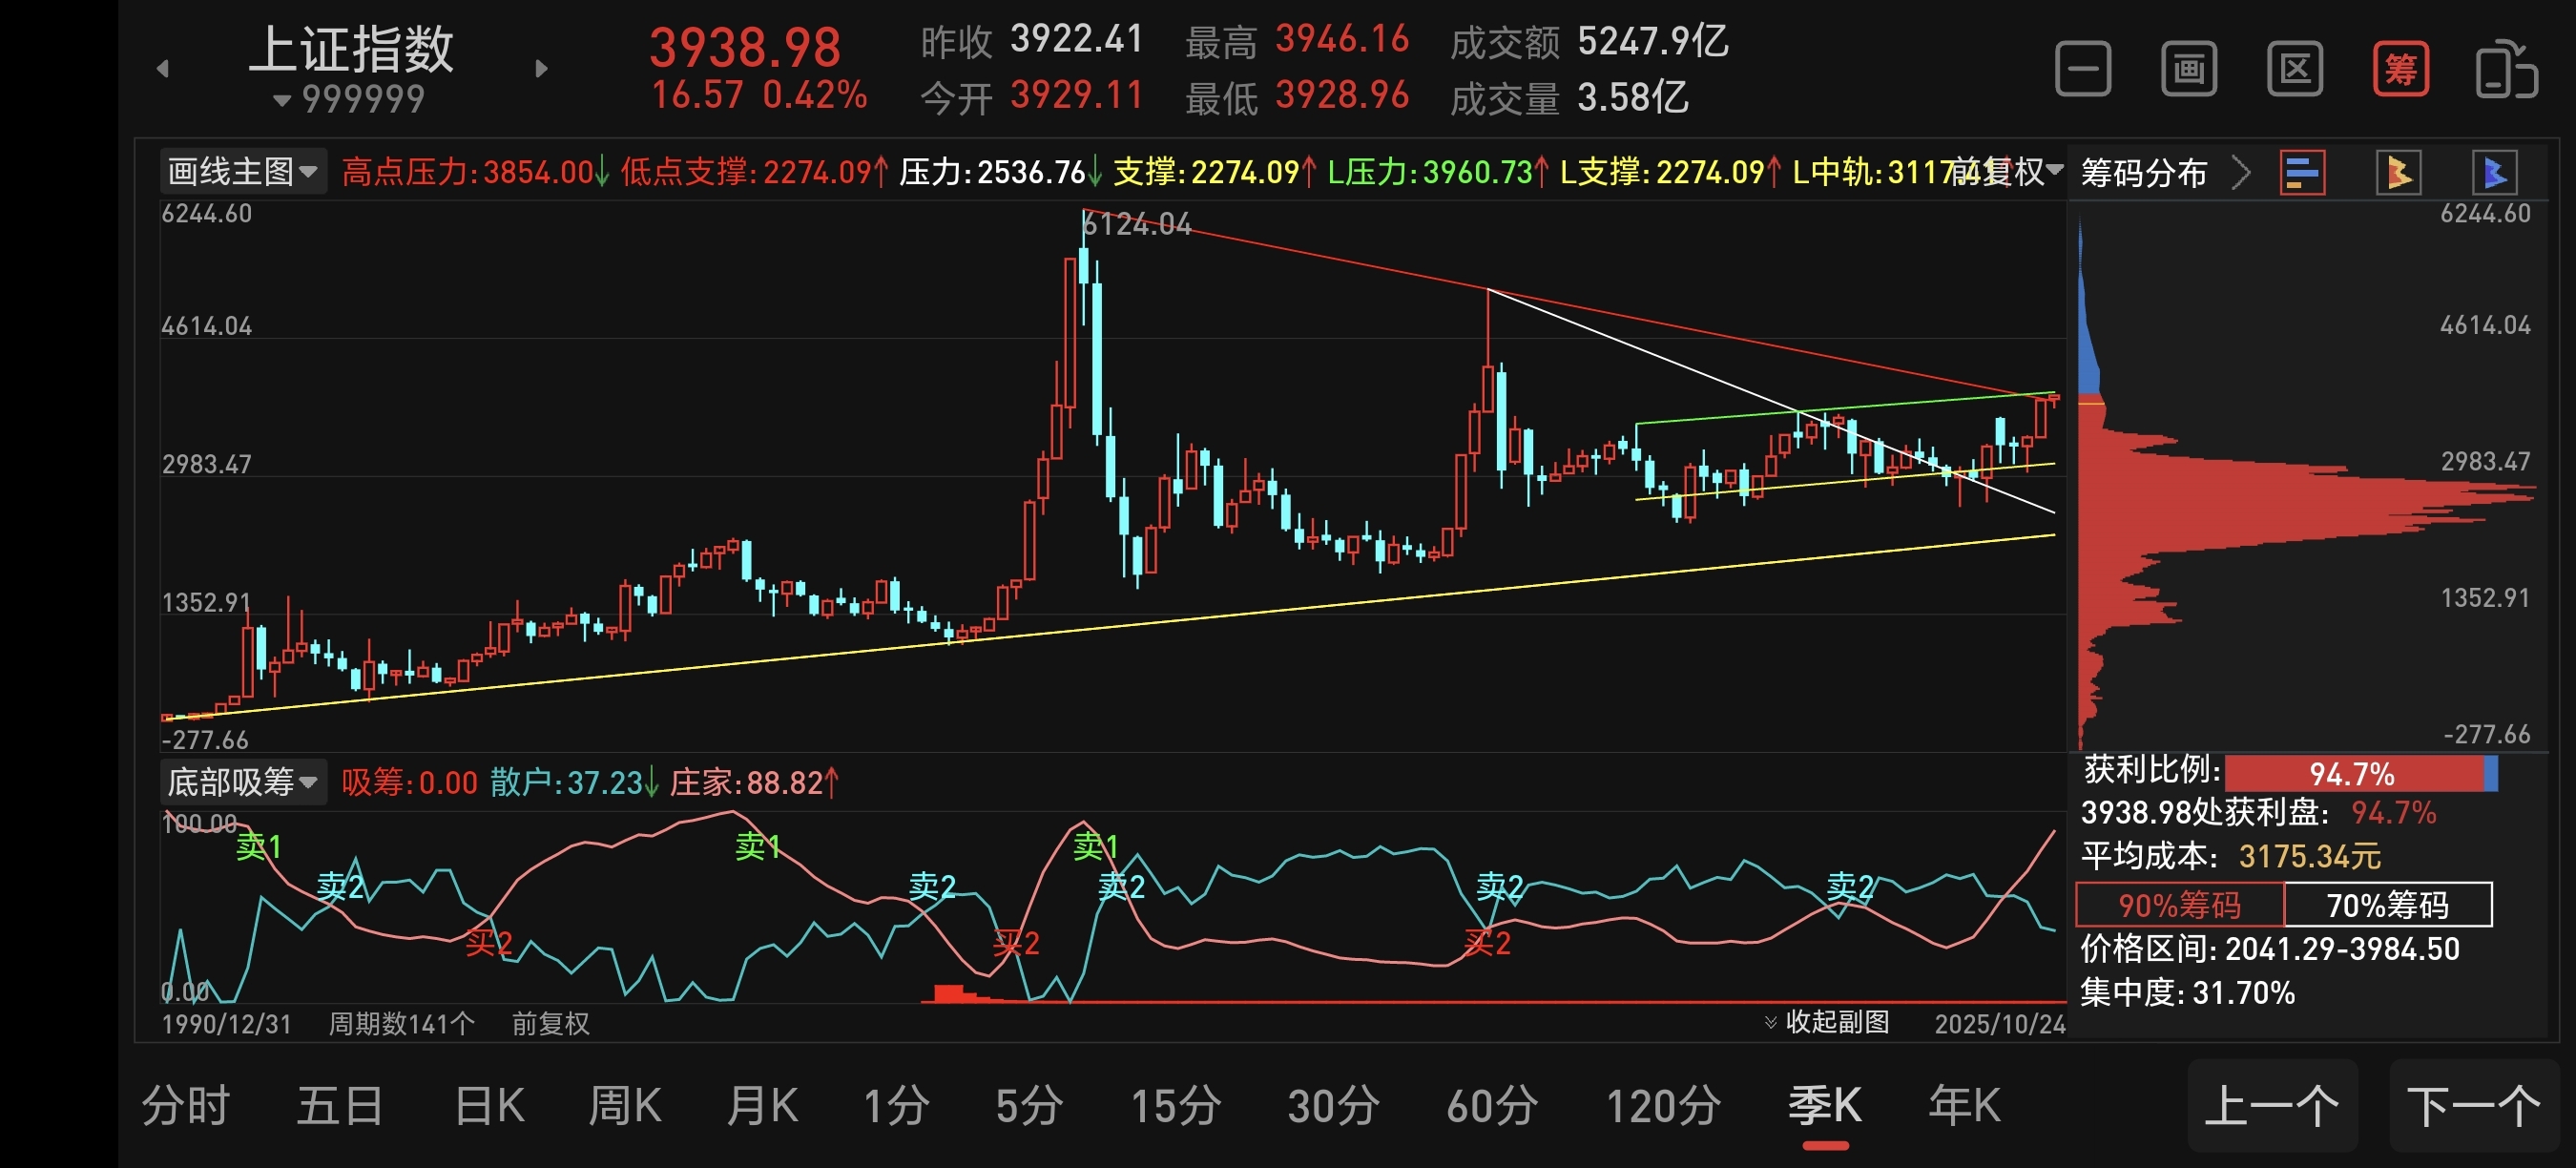Select the blue flame chip distribution icon
Screen dimensions: 2576x1168
[2494, 173]
